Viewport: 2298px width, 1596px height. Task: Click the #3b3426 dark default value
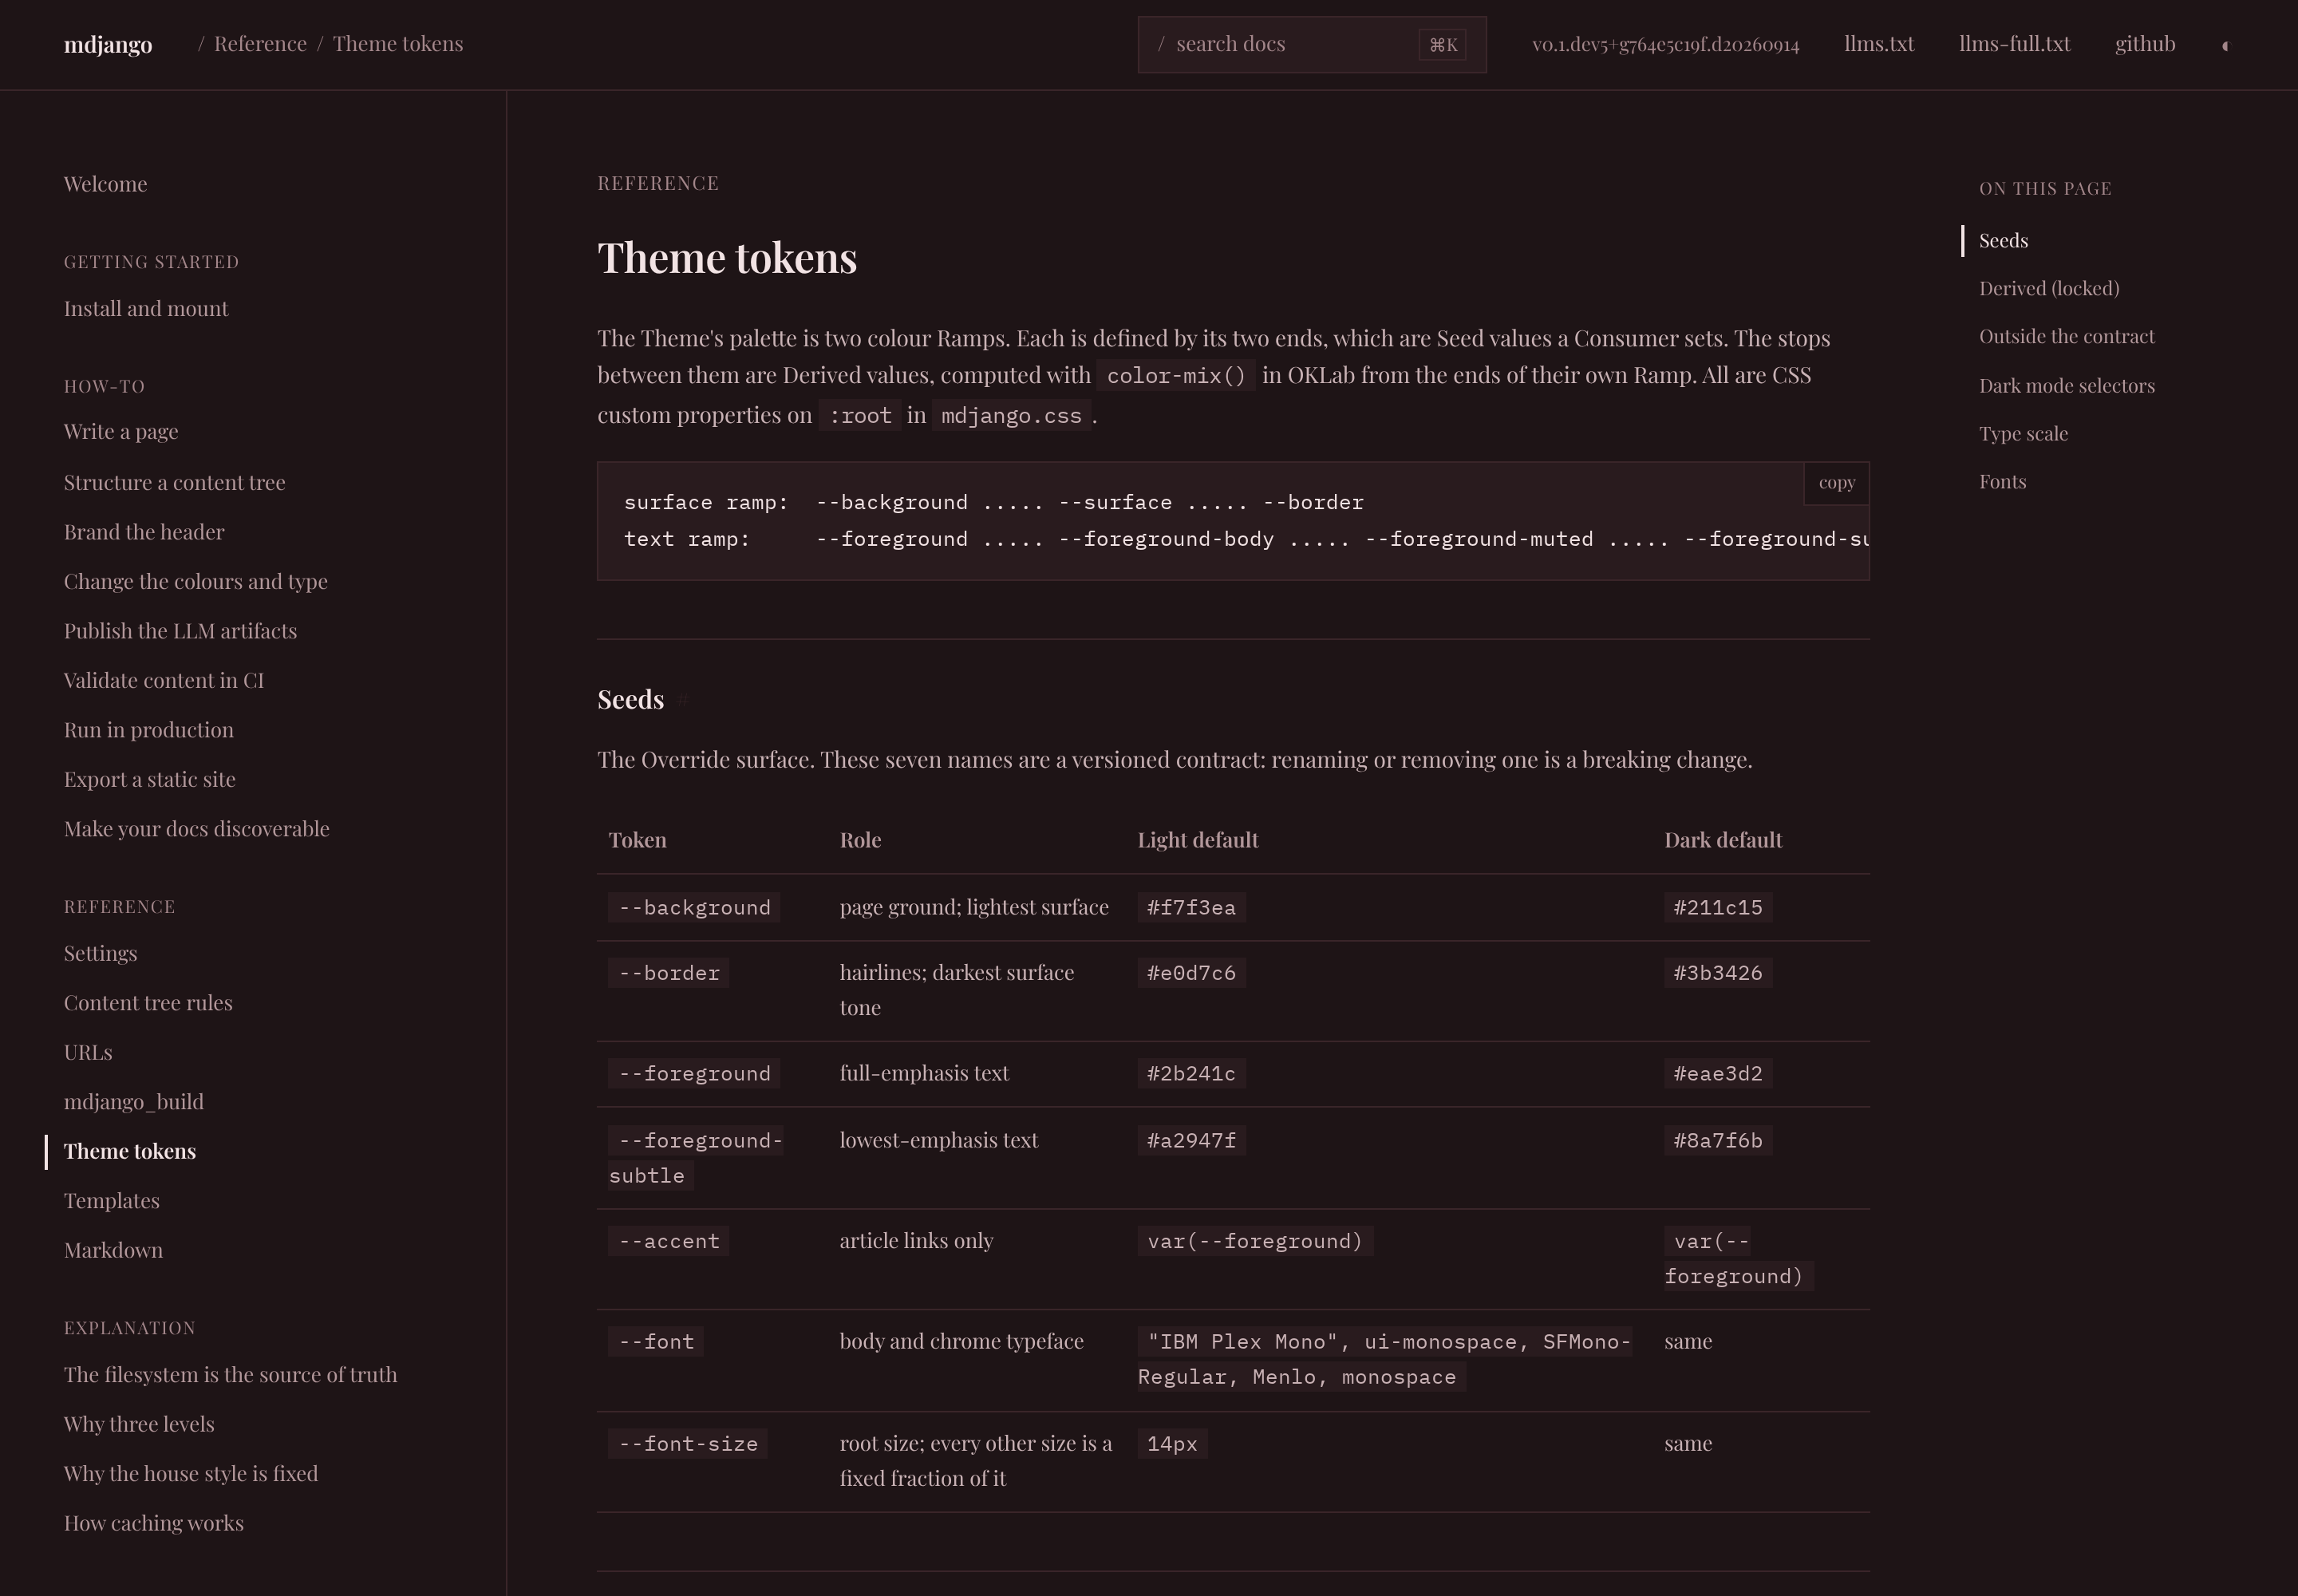[x=1718, y=973]
